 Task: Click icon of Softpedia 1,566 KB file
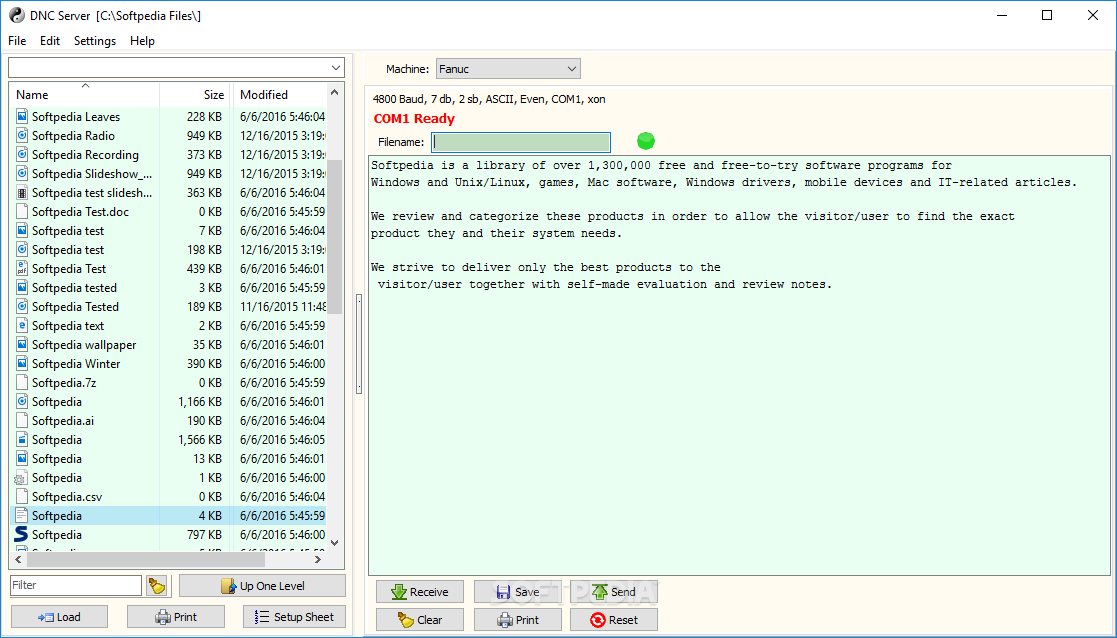coord(21,439)
